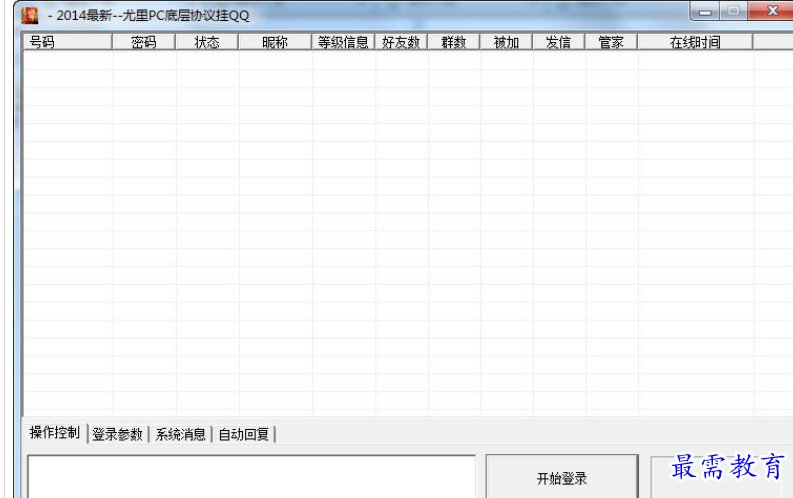Click the 群数 column header
The width and height of the screenshot is (793, 498).
454,42
